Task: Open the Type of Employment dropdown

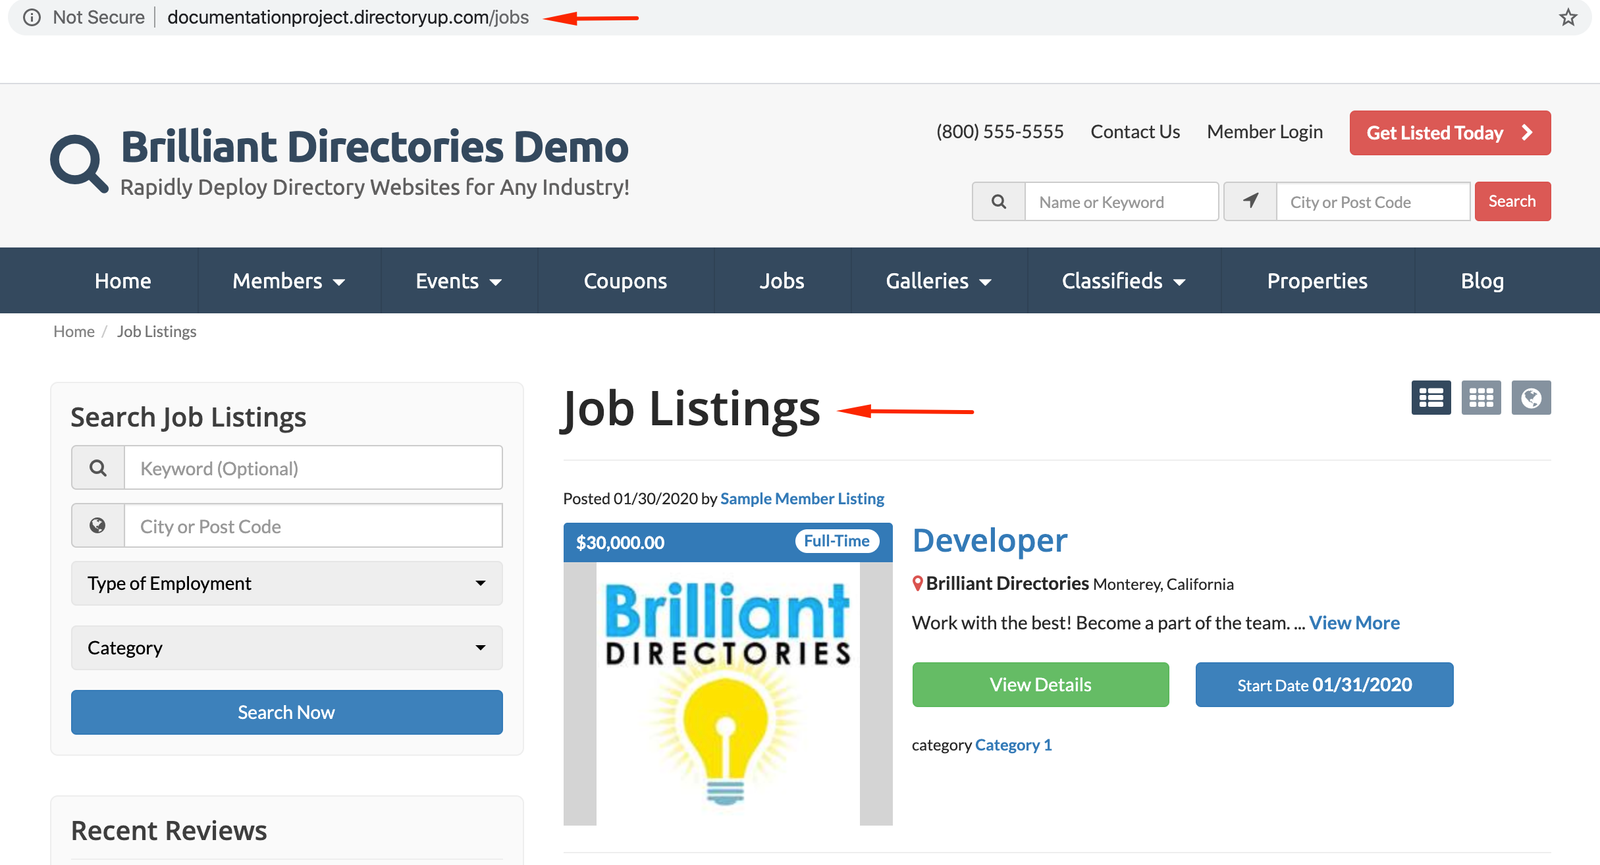Action: (x=287, y=583)
